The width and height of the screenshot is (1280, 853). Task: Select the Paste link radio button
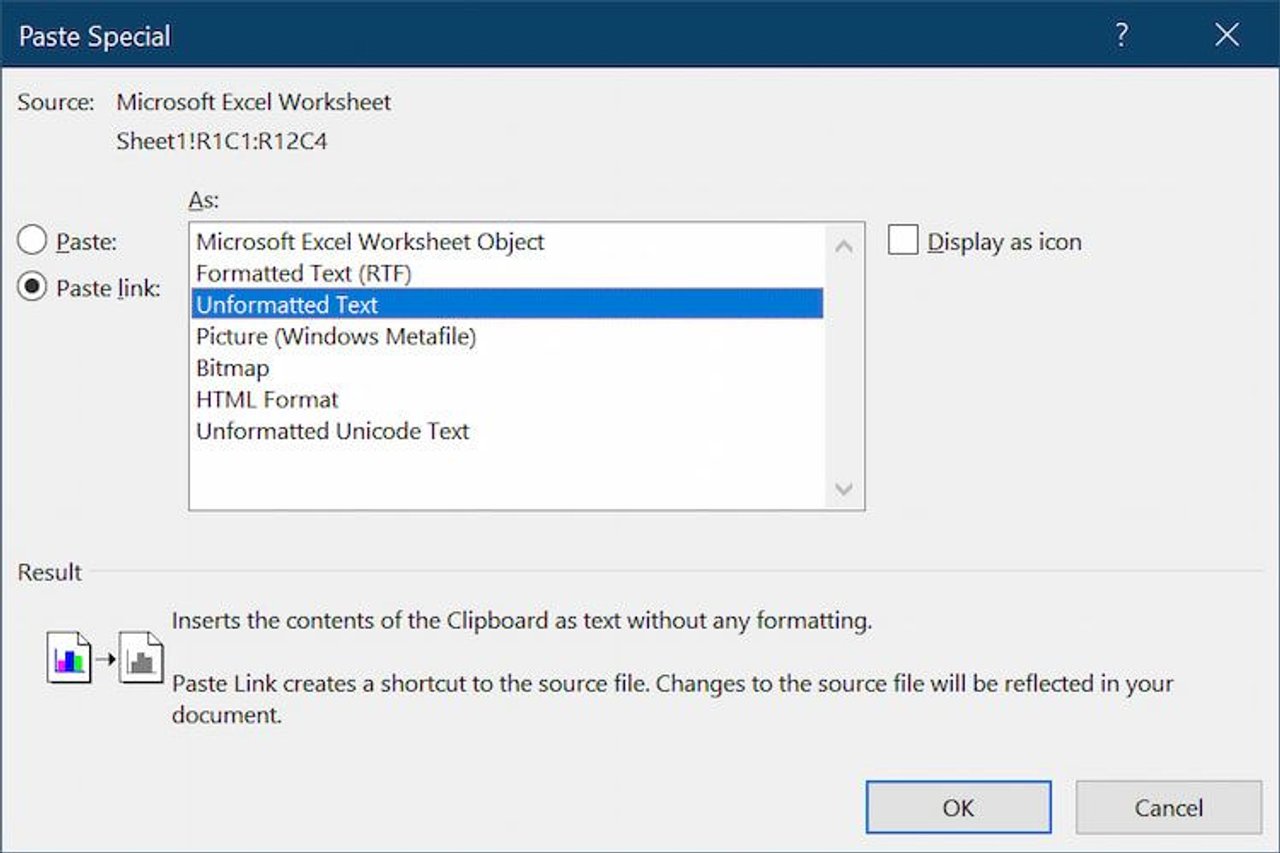click(x=33, y=288)
